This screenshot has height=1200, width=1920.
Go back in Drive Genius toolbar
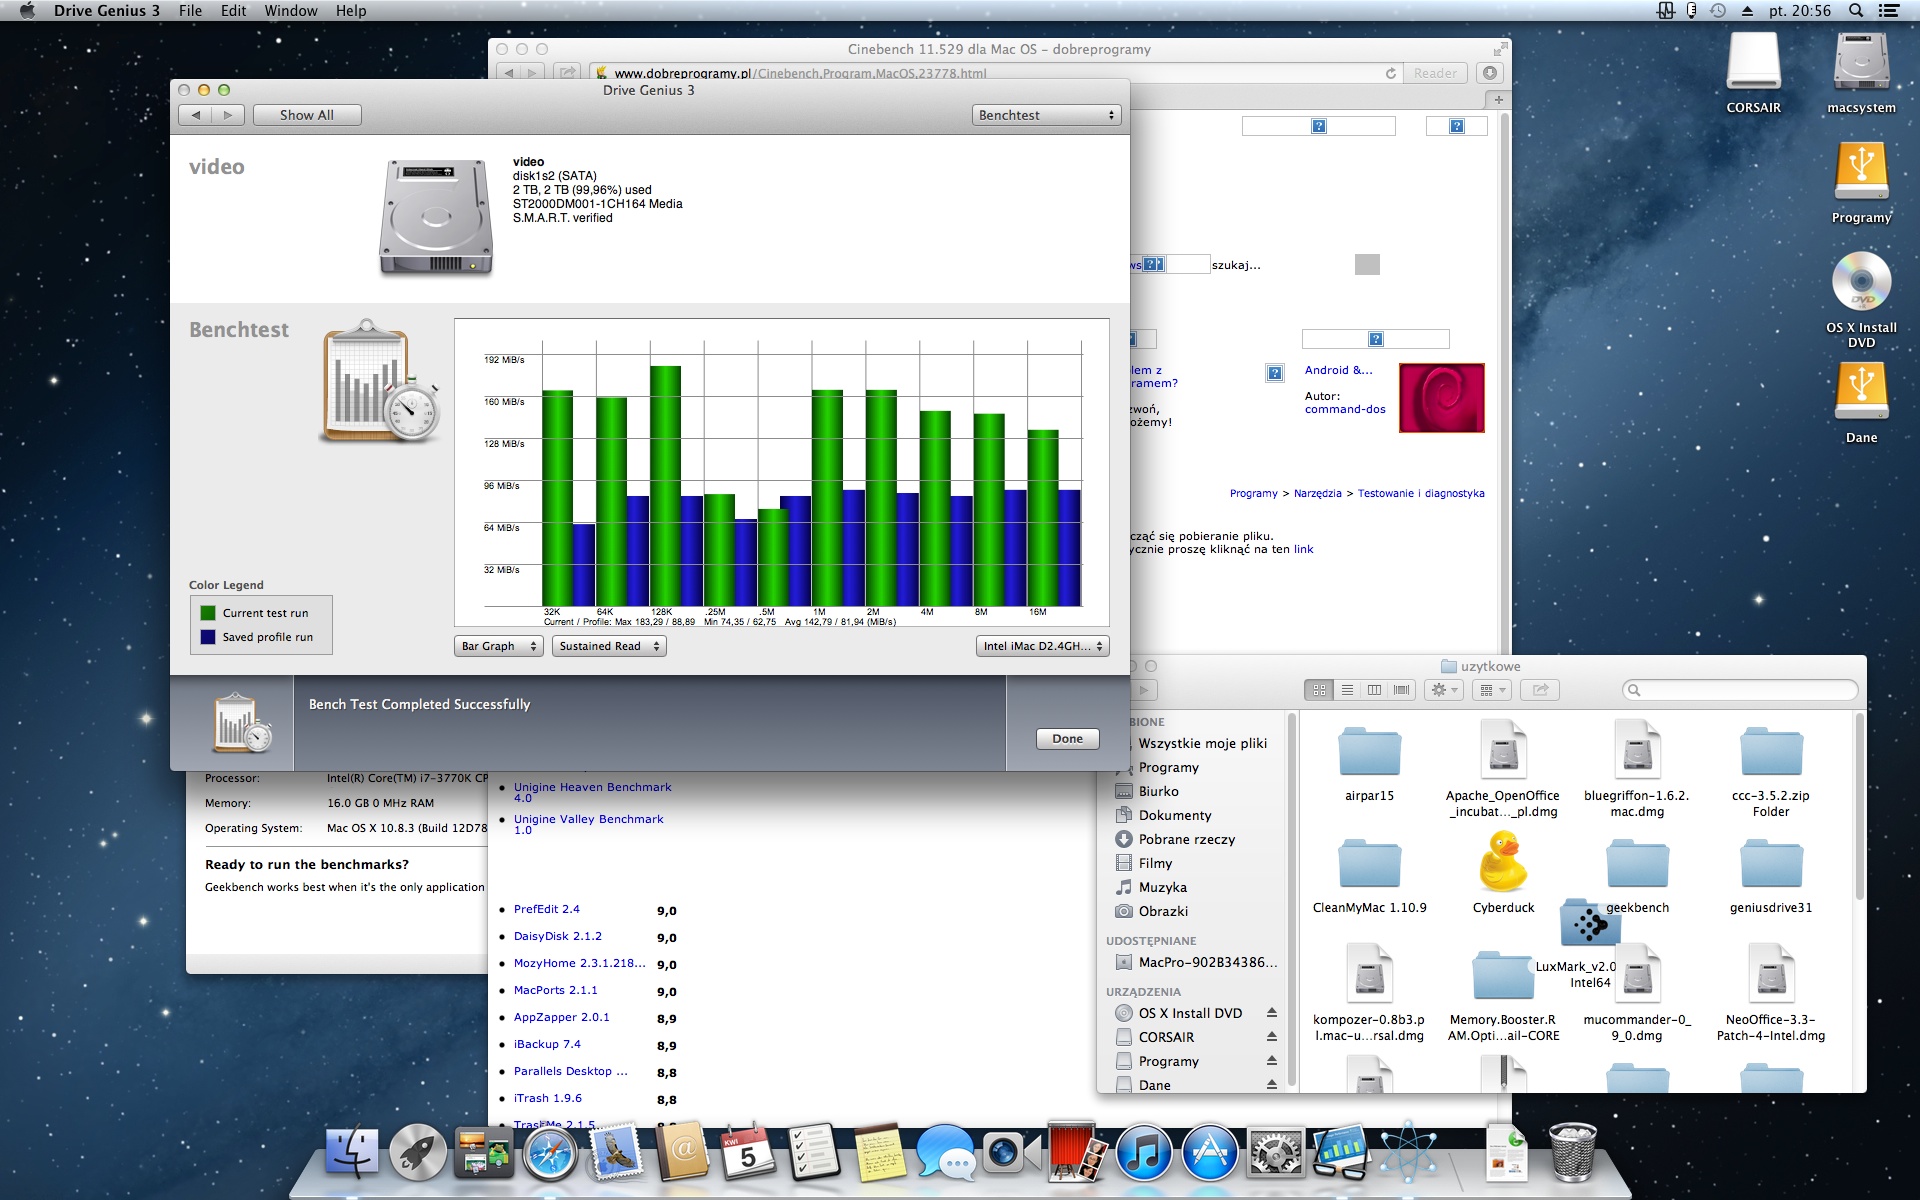coord(196,115)
